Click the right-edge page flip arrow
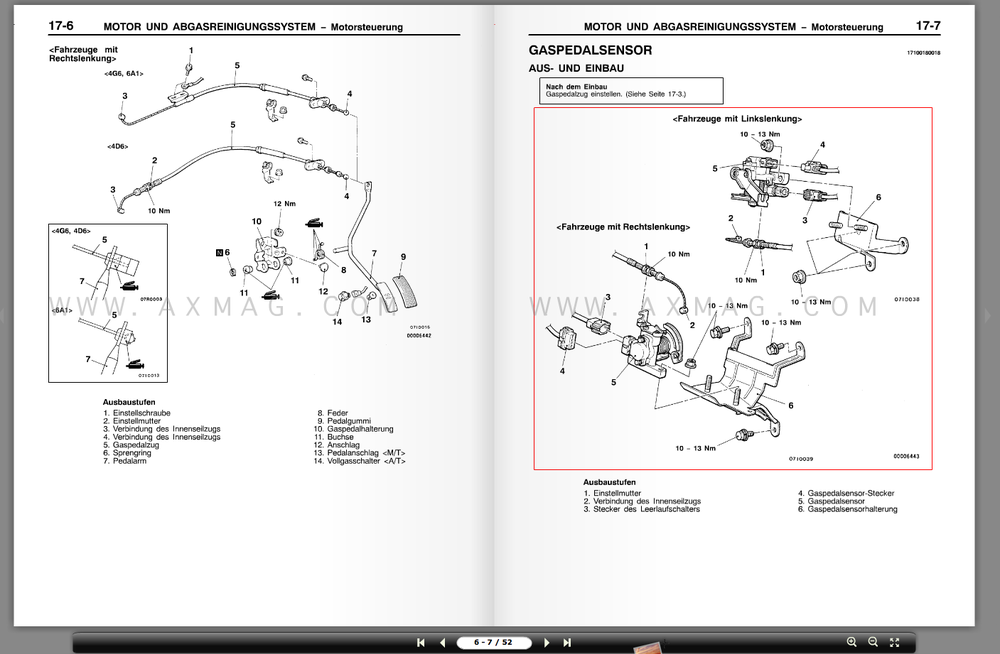Image resolution: width=1000 pixels, height=654 pixels. [x=990, y=315]
